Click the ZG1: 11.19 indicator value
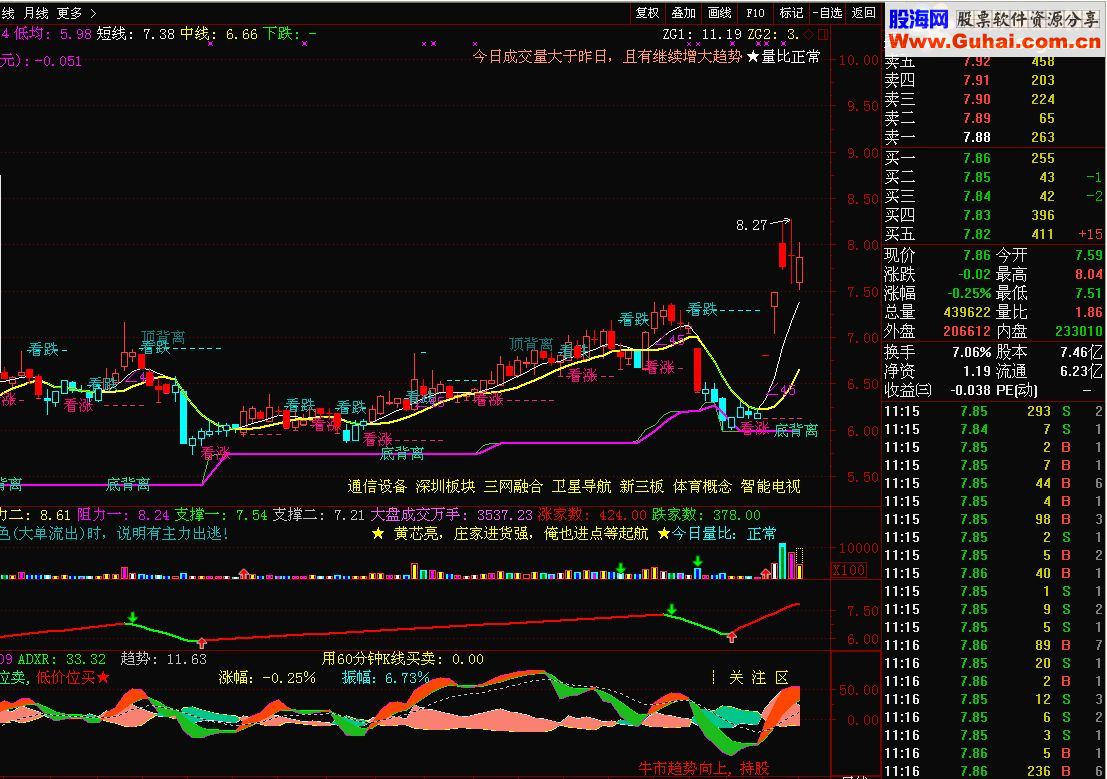The height and width of the screenshot is (779, 1107). (702, 34)
